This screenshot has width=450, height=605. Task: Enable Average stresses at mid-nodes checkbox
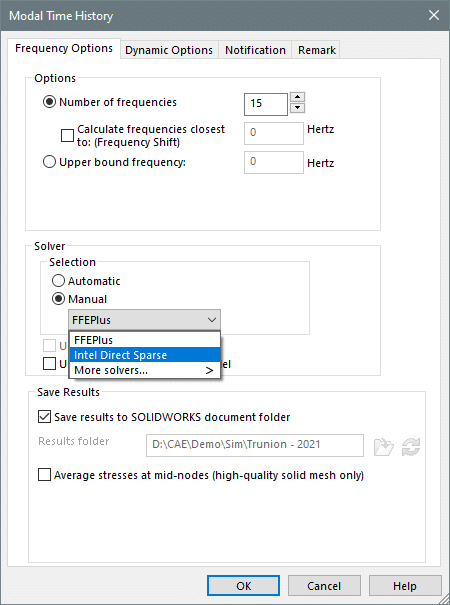point(44,475)
